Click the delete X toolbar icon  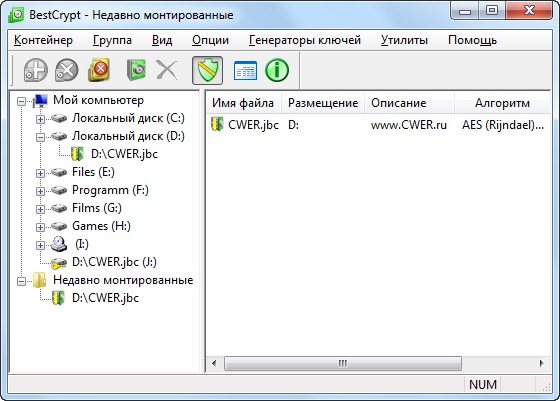(167, 70)
